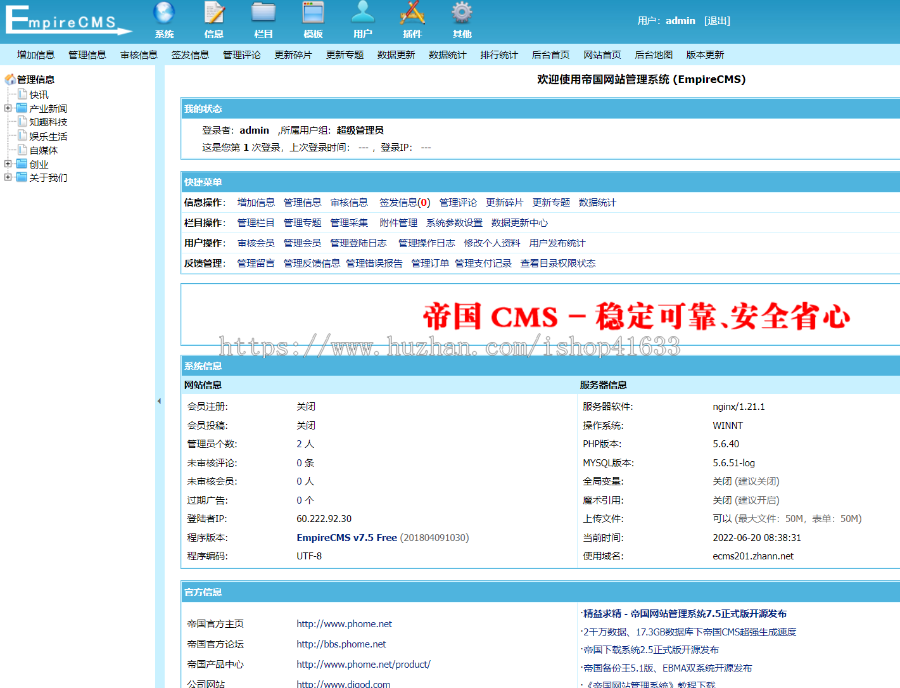The image size is (900, 688).
Task: Go to 后台首页 in the menu bar
Action: pos(550,55)
